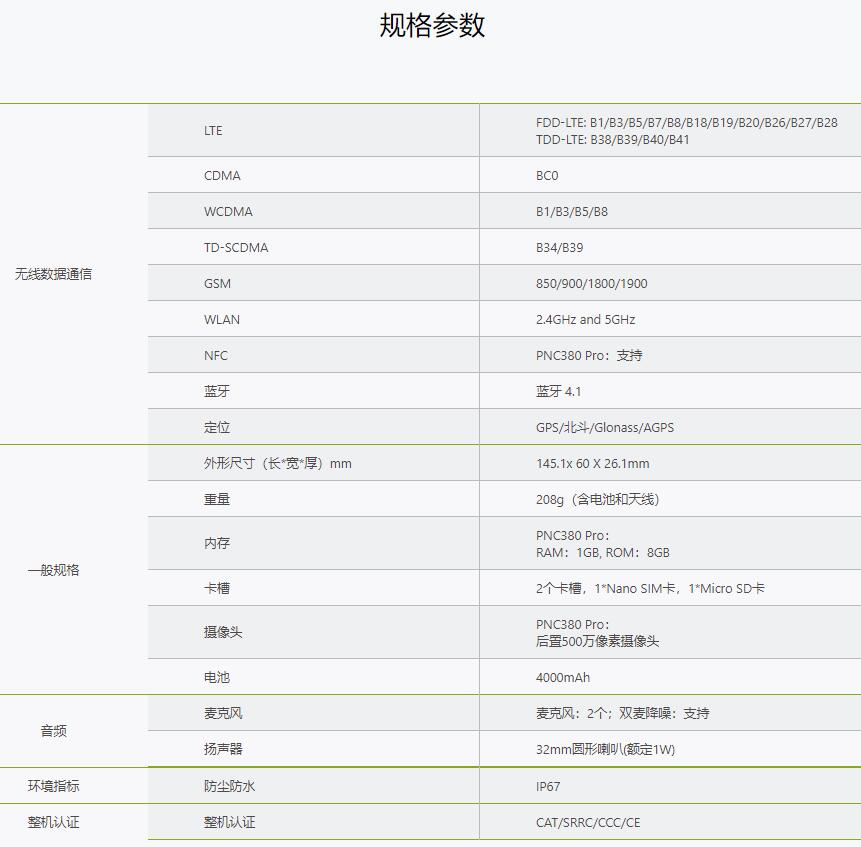Click the 4000mAh value
This screenshot has height=847, width=861.
pyautogui.click(x=563, y=677)
